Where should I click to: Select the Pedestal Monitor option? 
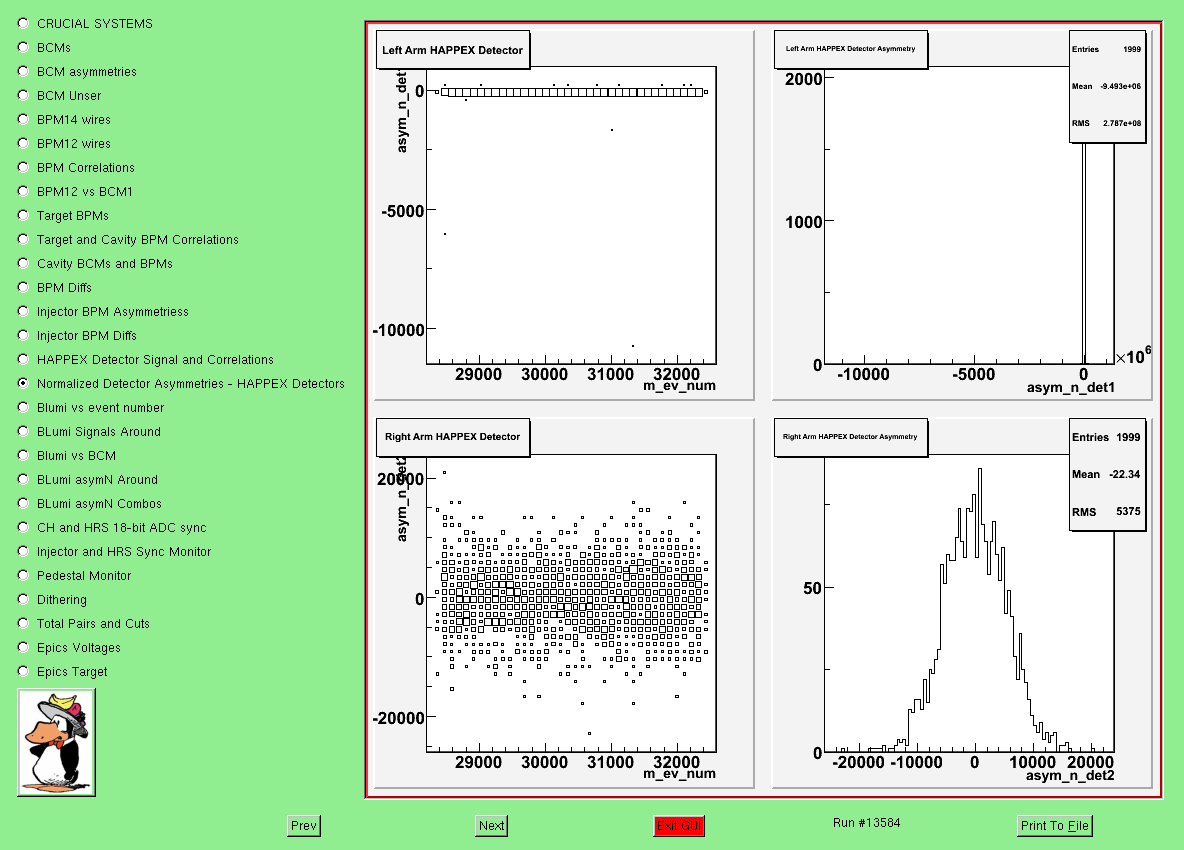tap(23, 576)
